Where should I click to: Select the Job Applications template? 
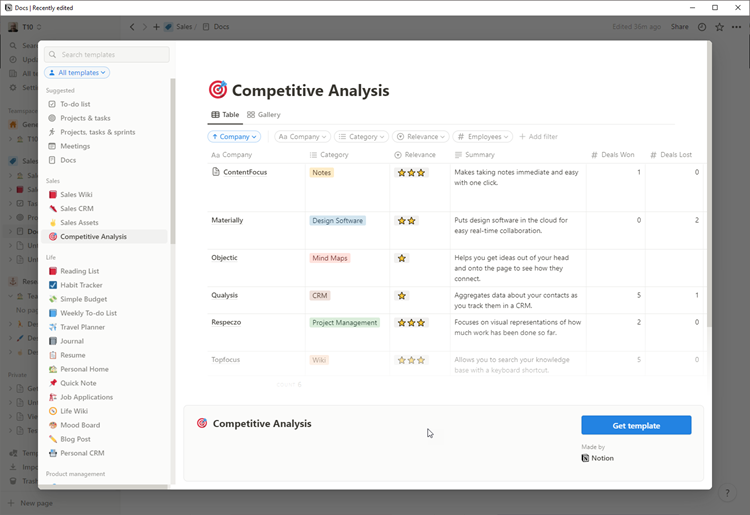click(86, 397)
